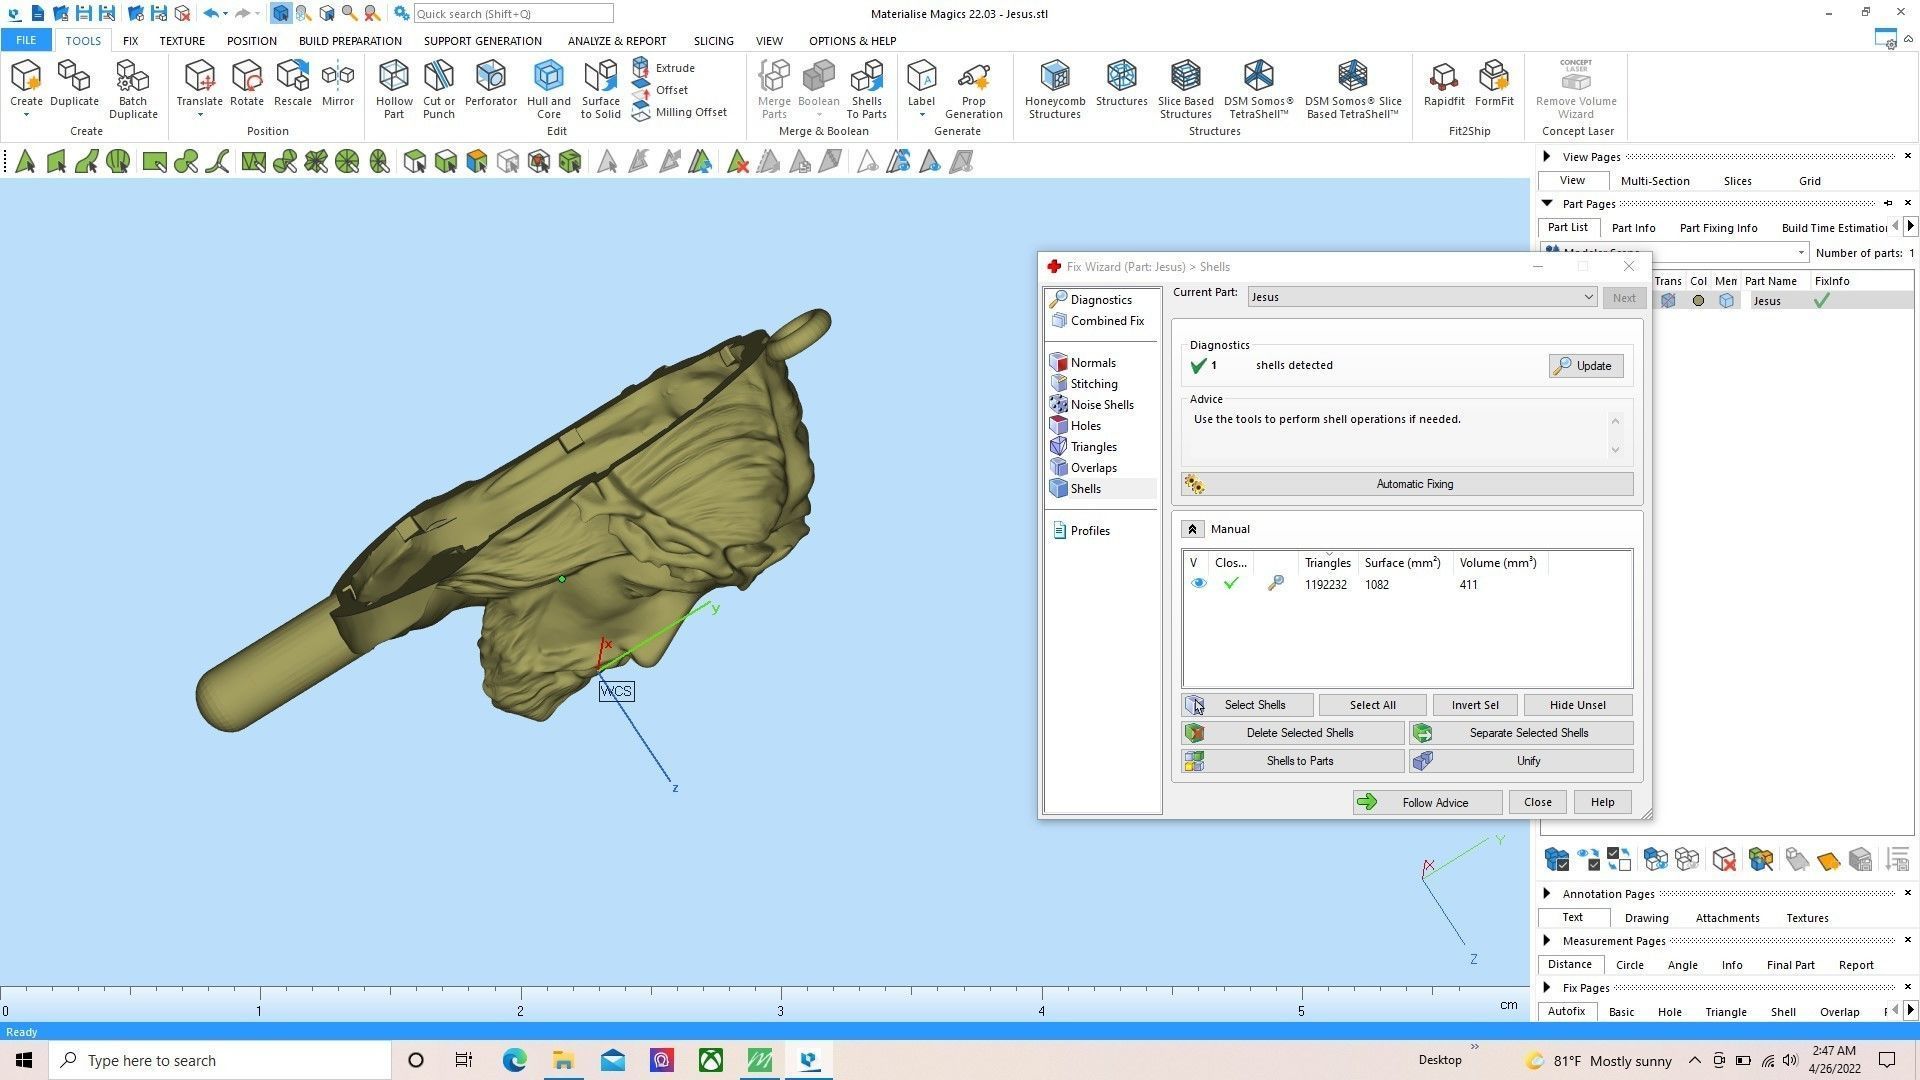The width and height of the screenshot is (1920, 1080).
Task: Open the Current Part dropdown
Action: 1587,297
